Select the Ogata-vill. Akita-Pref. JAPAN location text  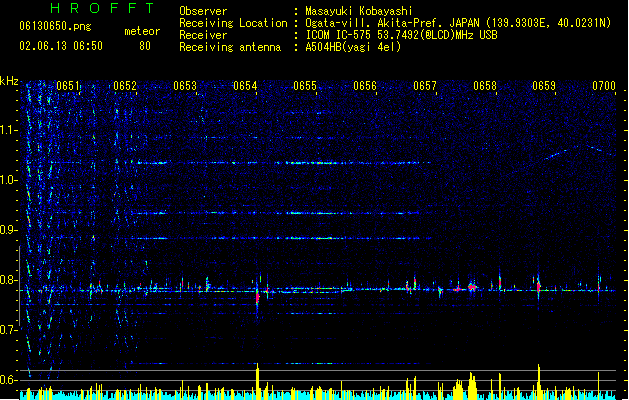(392, 23)
